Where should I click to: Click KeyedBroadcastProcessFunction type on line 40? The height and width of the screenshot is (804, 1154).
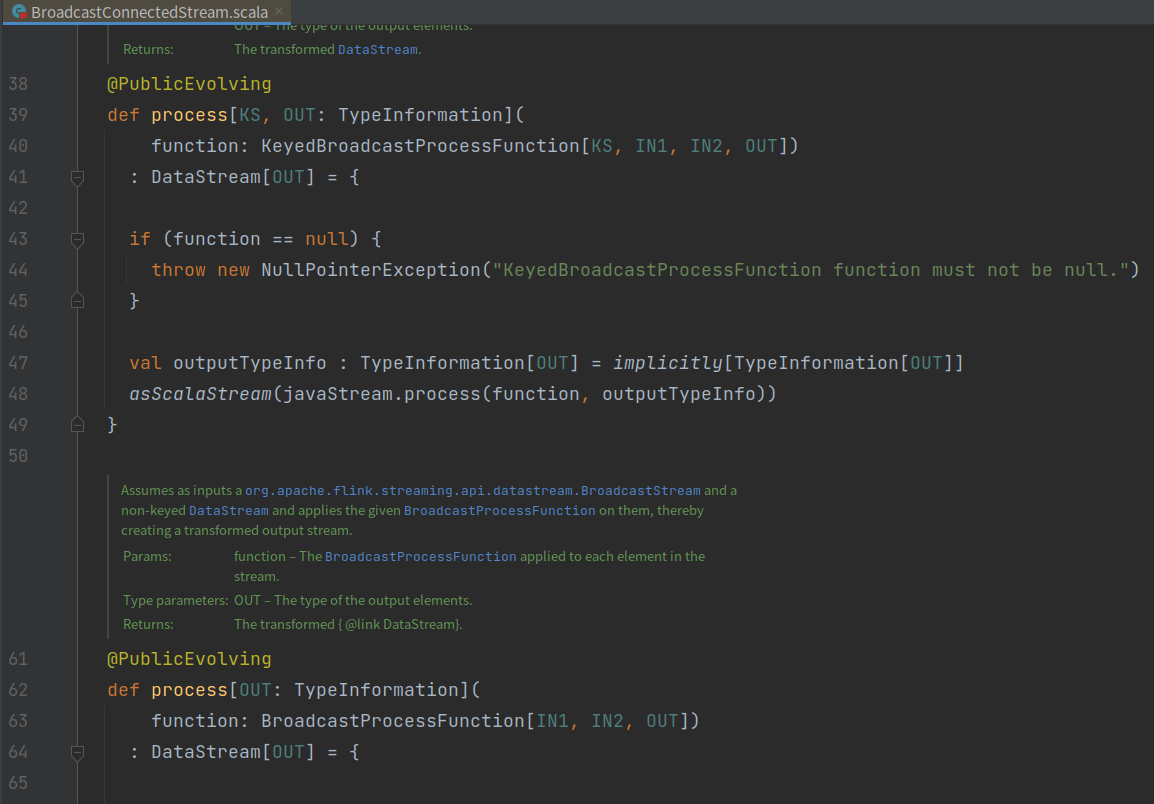[x=421, y=146]
